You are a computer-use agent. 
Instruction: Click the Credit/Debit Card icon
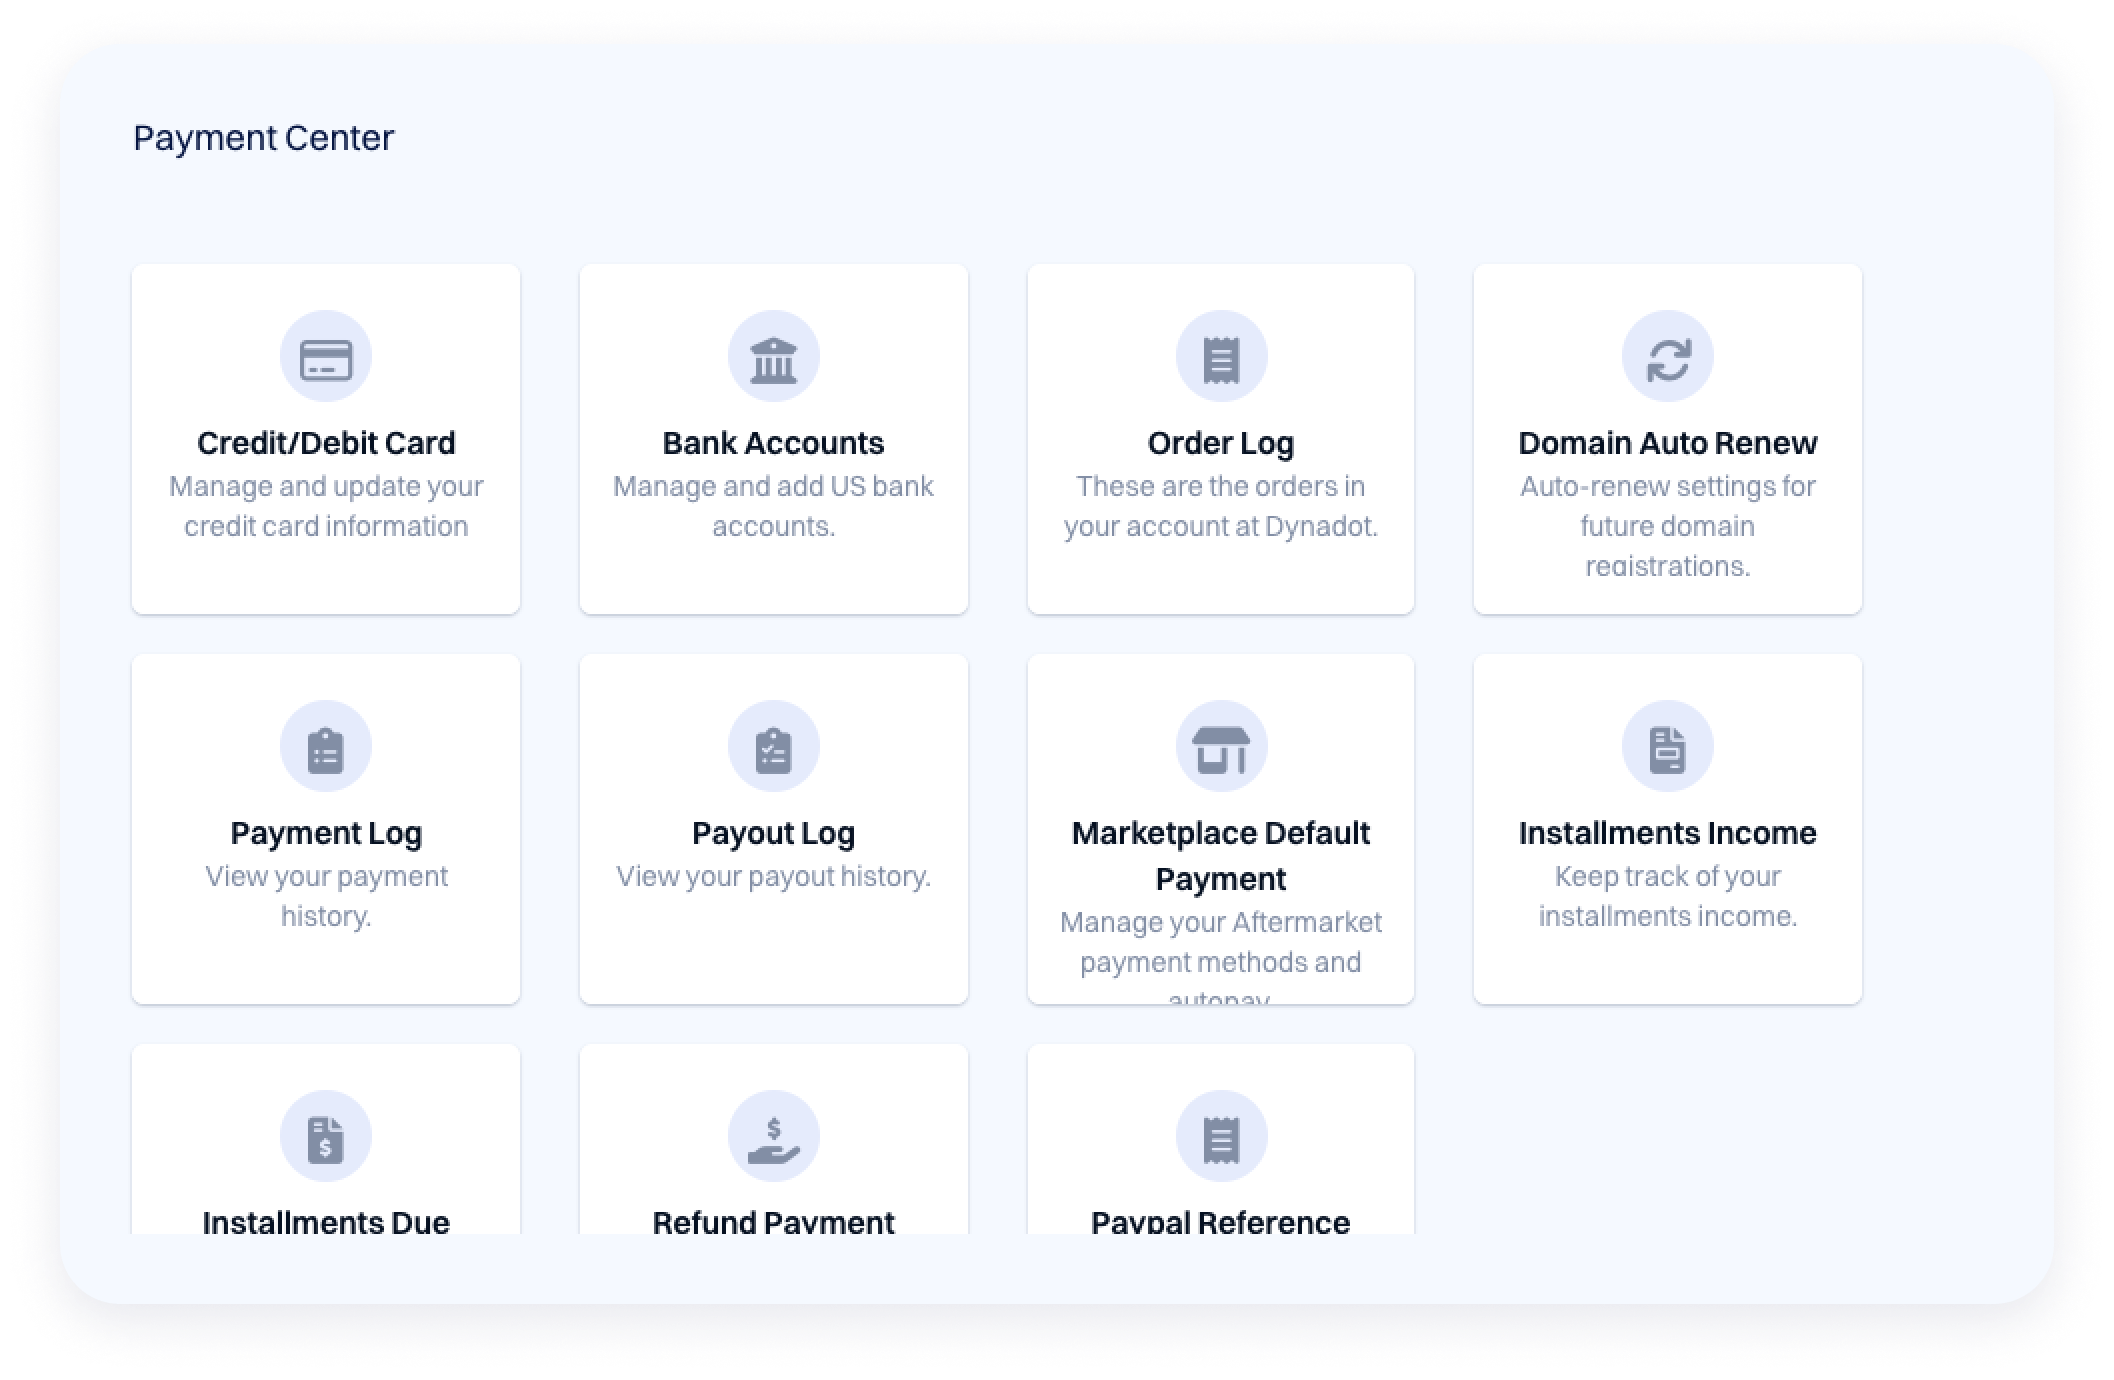click(x=325, y=357)
